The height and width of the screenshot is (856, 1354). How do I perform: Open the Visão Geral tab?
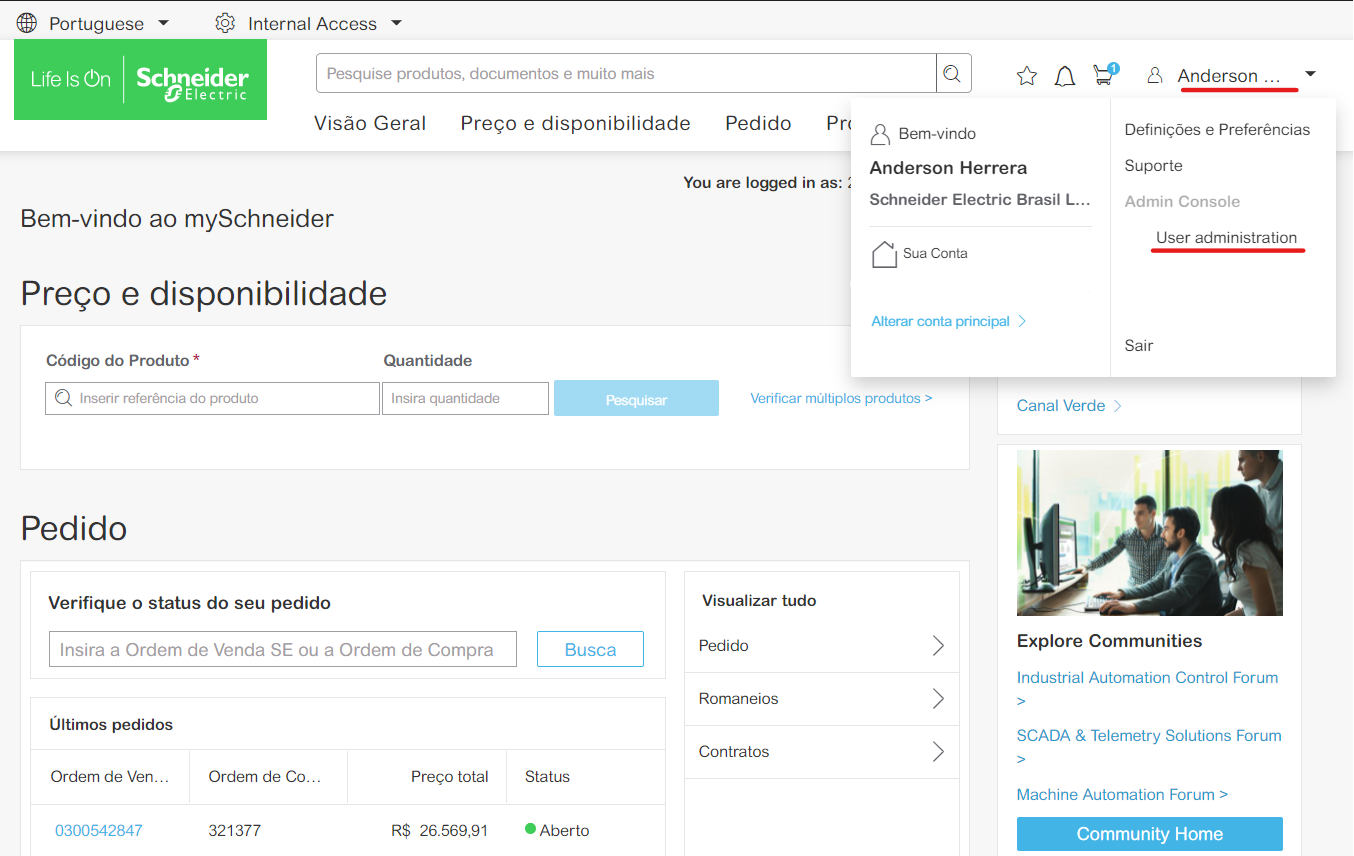point(370,123)
